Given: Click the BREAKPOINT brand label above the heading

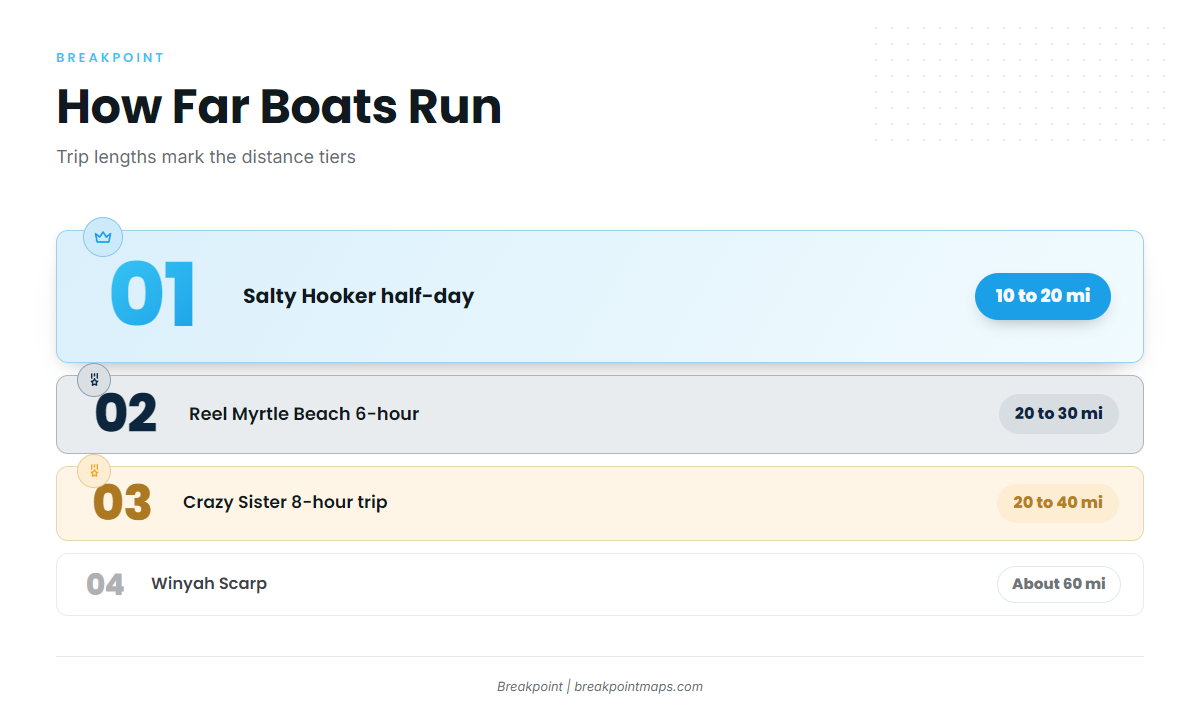Looking at the screenshot, I should click(x=110, y=58).
